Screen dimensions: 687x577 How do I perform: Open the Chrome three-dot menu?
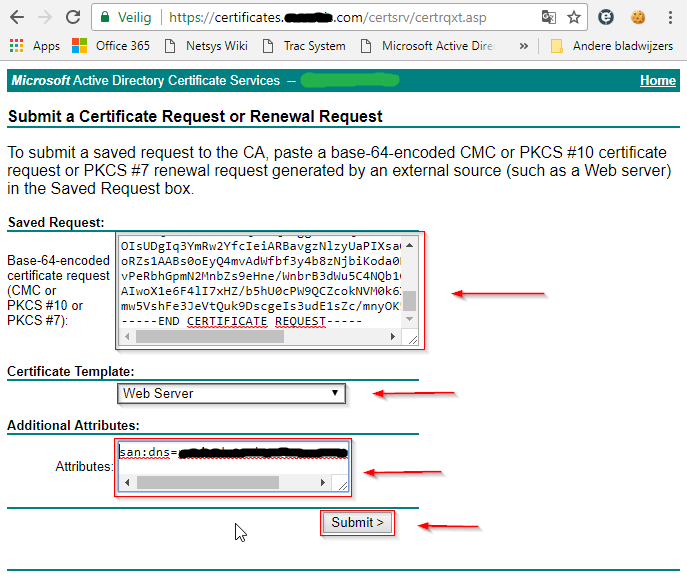pos(667,17)
